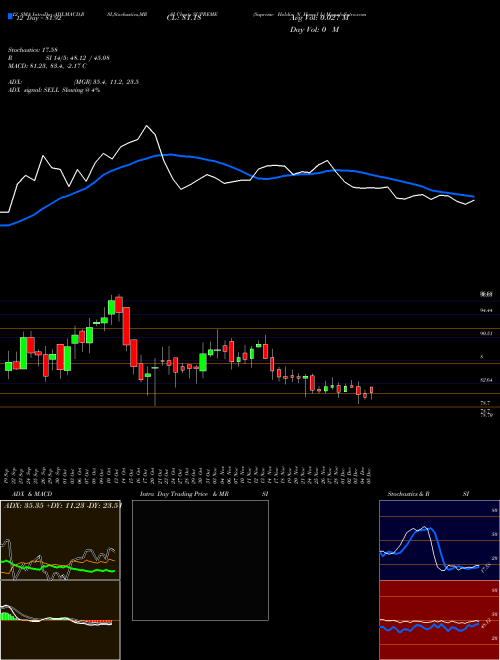
Task: Click the 82.64 price axis label
Action: (x=487, y=380)
